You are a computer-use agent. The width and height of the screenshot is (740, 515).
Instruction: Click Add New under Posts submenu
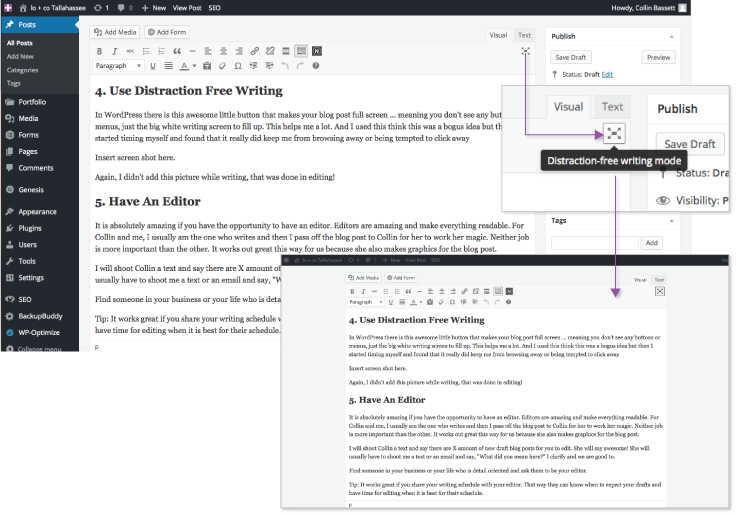pyautogui.click(x=20, y=57)
